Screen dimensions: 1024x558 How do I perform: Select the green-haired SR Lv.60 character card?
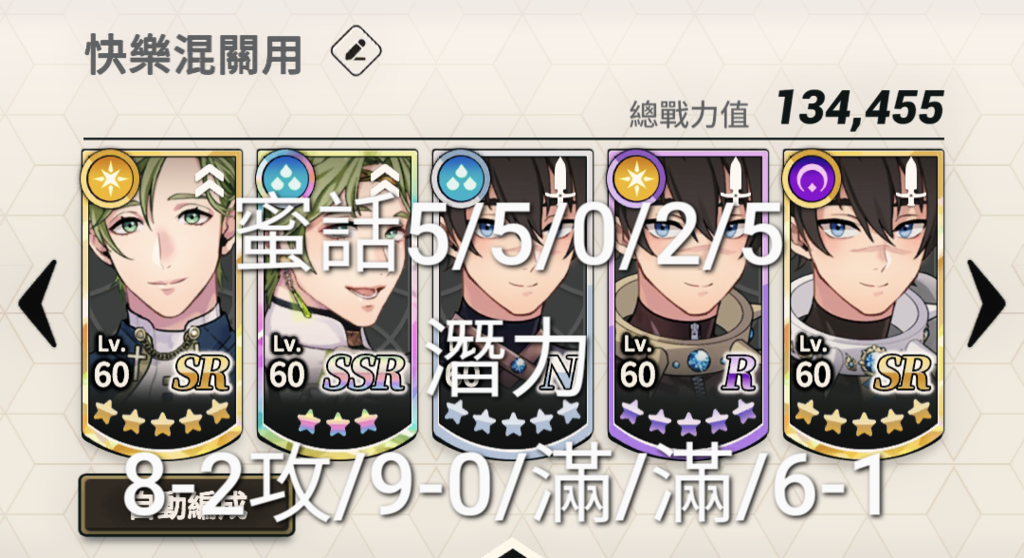coord(162,302)
